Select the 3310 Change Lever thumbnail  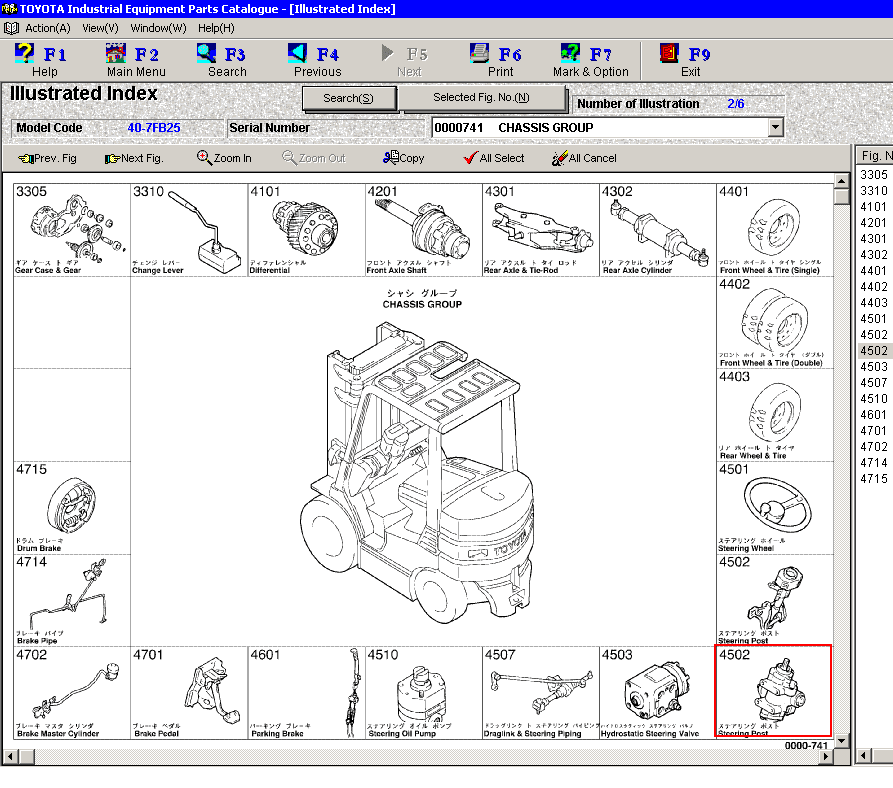click(189, 230)
